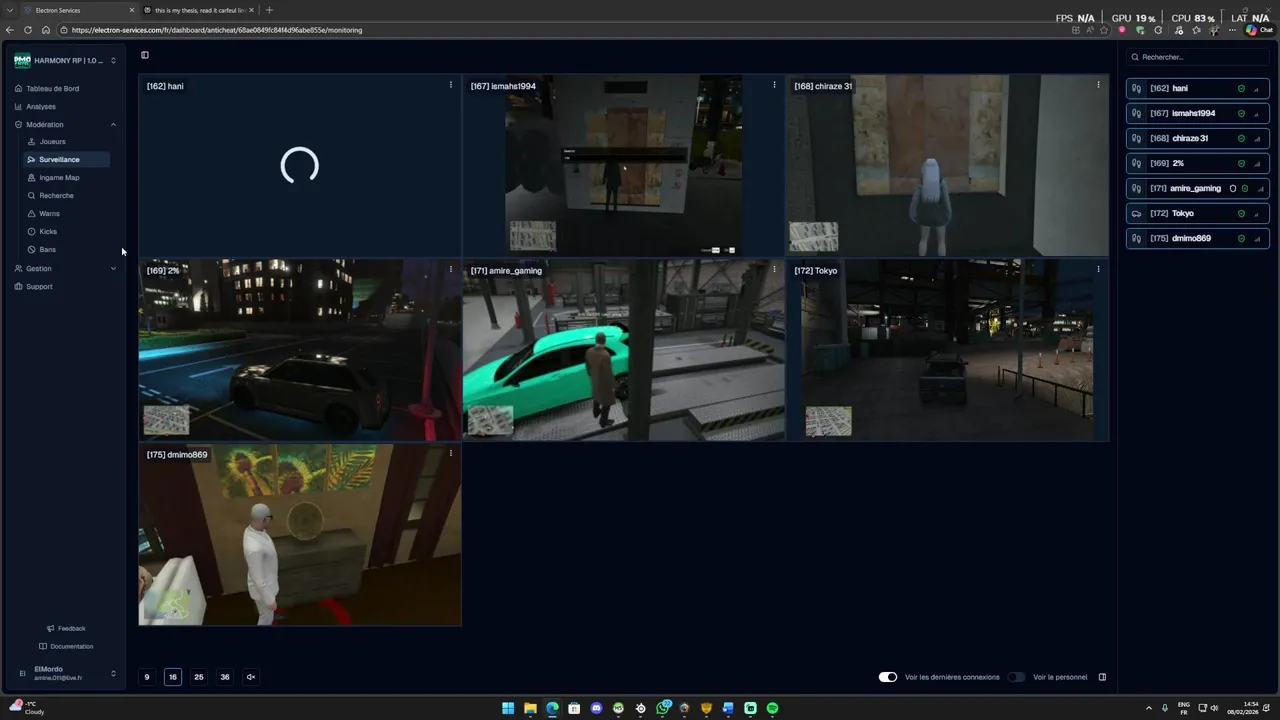1280x720 pixels.
Task: Click the signal bars icon on the 2% row
Action: pyautogui.click(x=1257, y=163)
